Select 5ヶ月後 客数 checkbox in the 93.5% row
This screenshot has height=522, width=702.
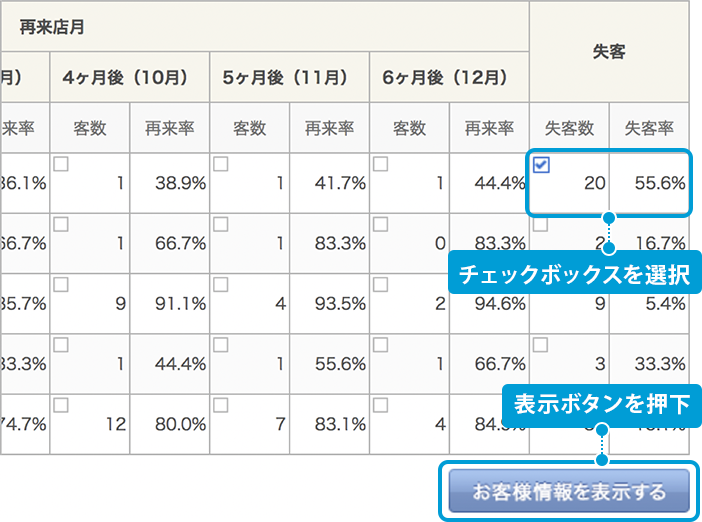click(x=220, y=285)
